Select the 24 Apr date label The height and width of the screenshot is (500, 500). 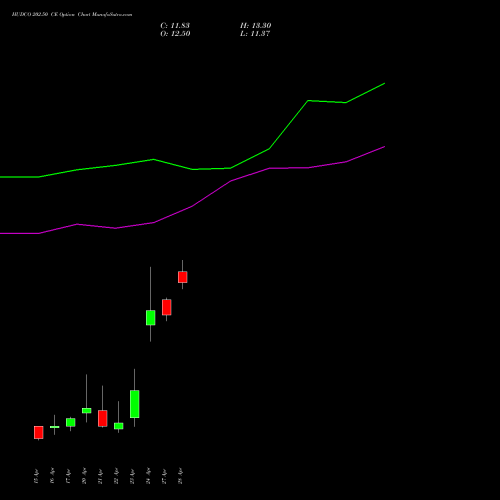pos(148,476)
